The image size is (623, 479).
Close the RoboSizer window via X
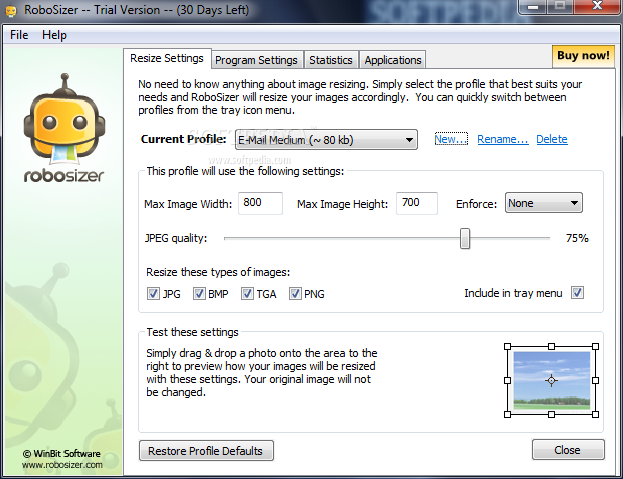(x=597, y=6)
